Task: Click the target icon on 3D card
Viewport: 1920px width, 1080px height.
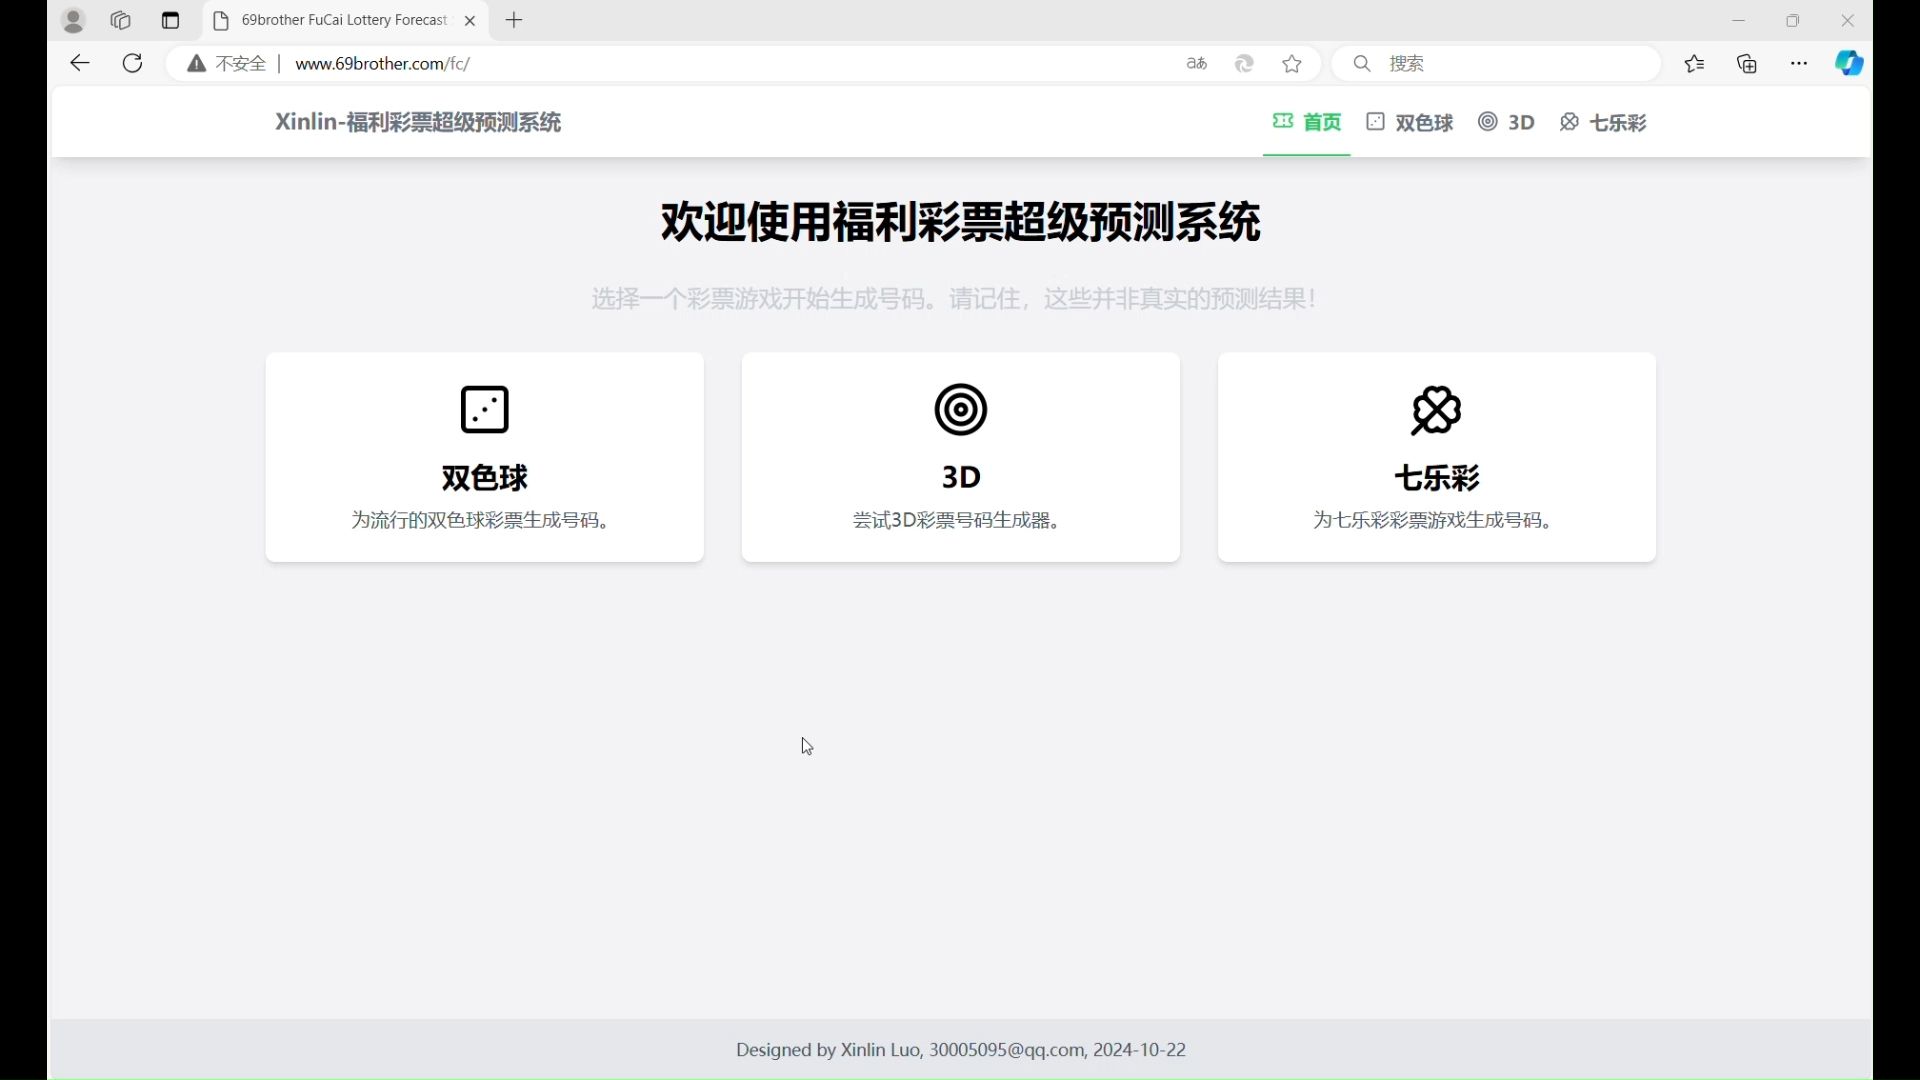Action: click(961, 409)
